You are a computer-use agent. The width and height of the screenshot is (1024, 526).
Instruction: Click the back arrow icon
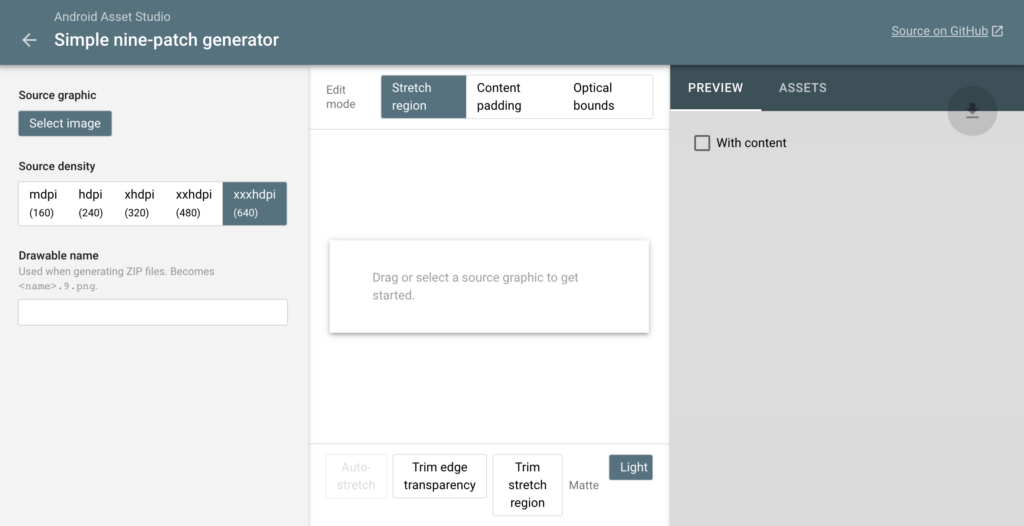29,40
